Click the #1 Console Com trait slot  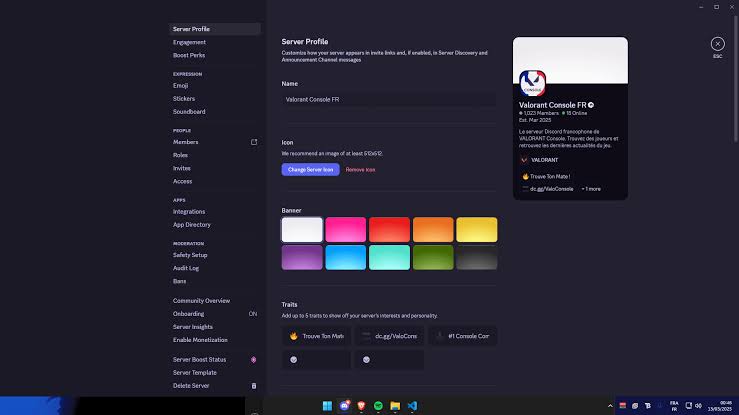pyautogui.click(x=462, y=336)
